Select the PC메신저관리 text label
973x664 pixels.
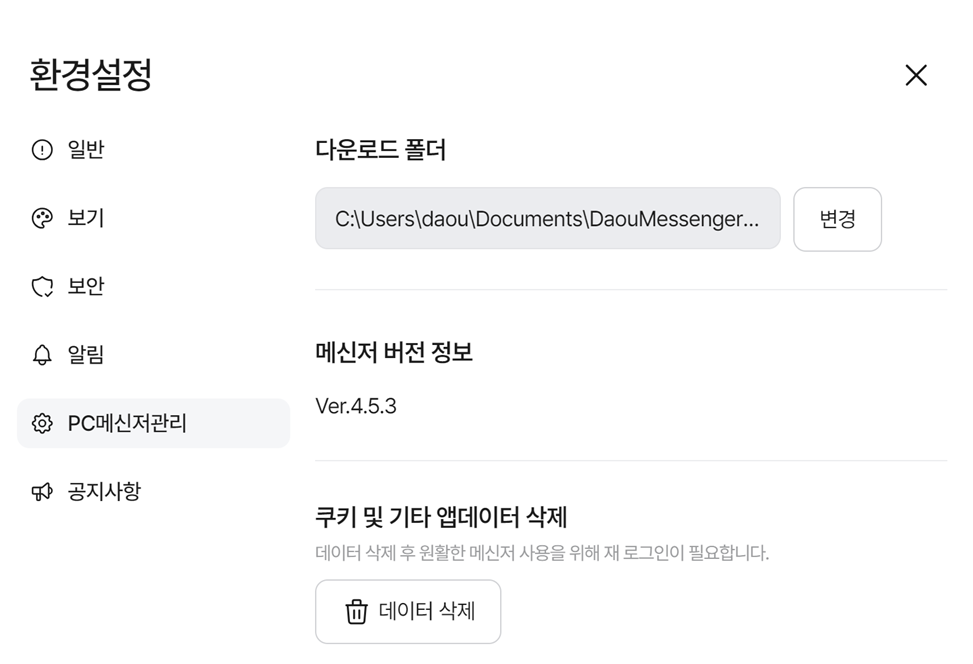pyautogui.click(x=127, y=423)
